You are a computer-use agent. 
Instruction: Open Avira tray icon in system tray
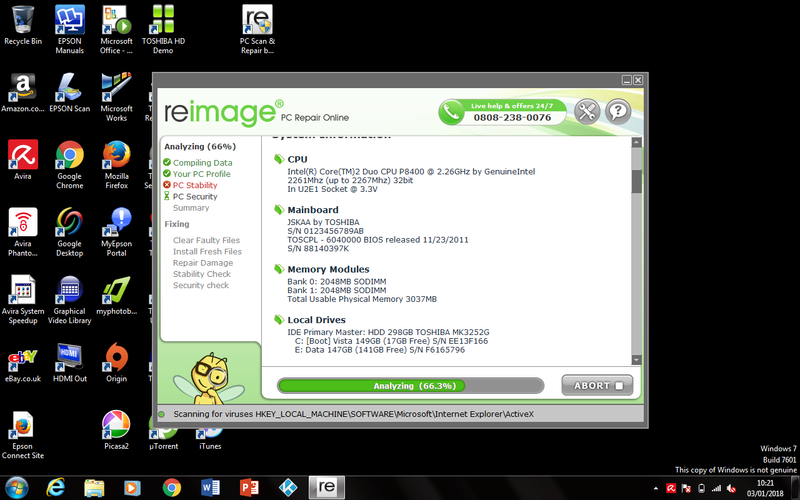click(x=671, y=488)
